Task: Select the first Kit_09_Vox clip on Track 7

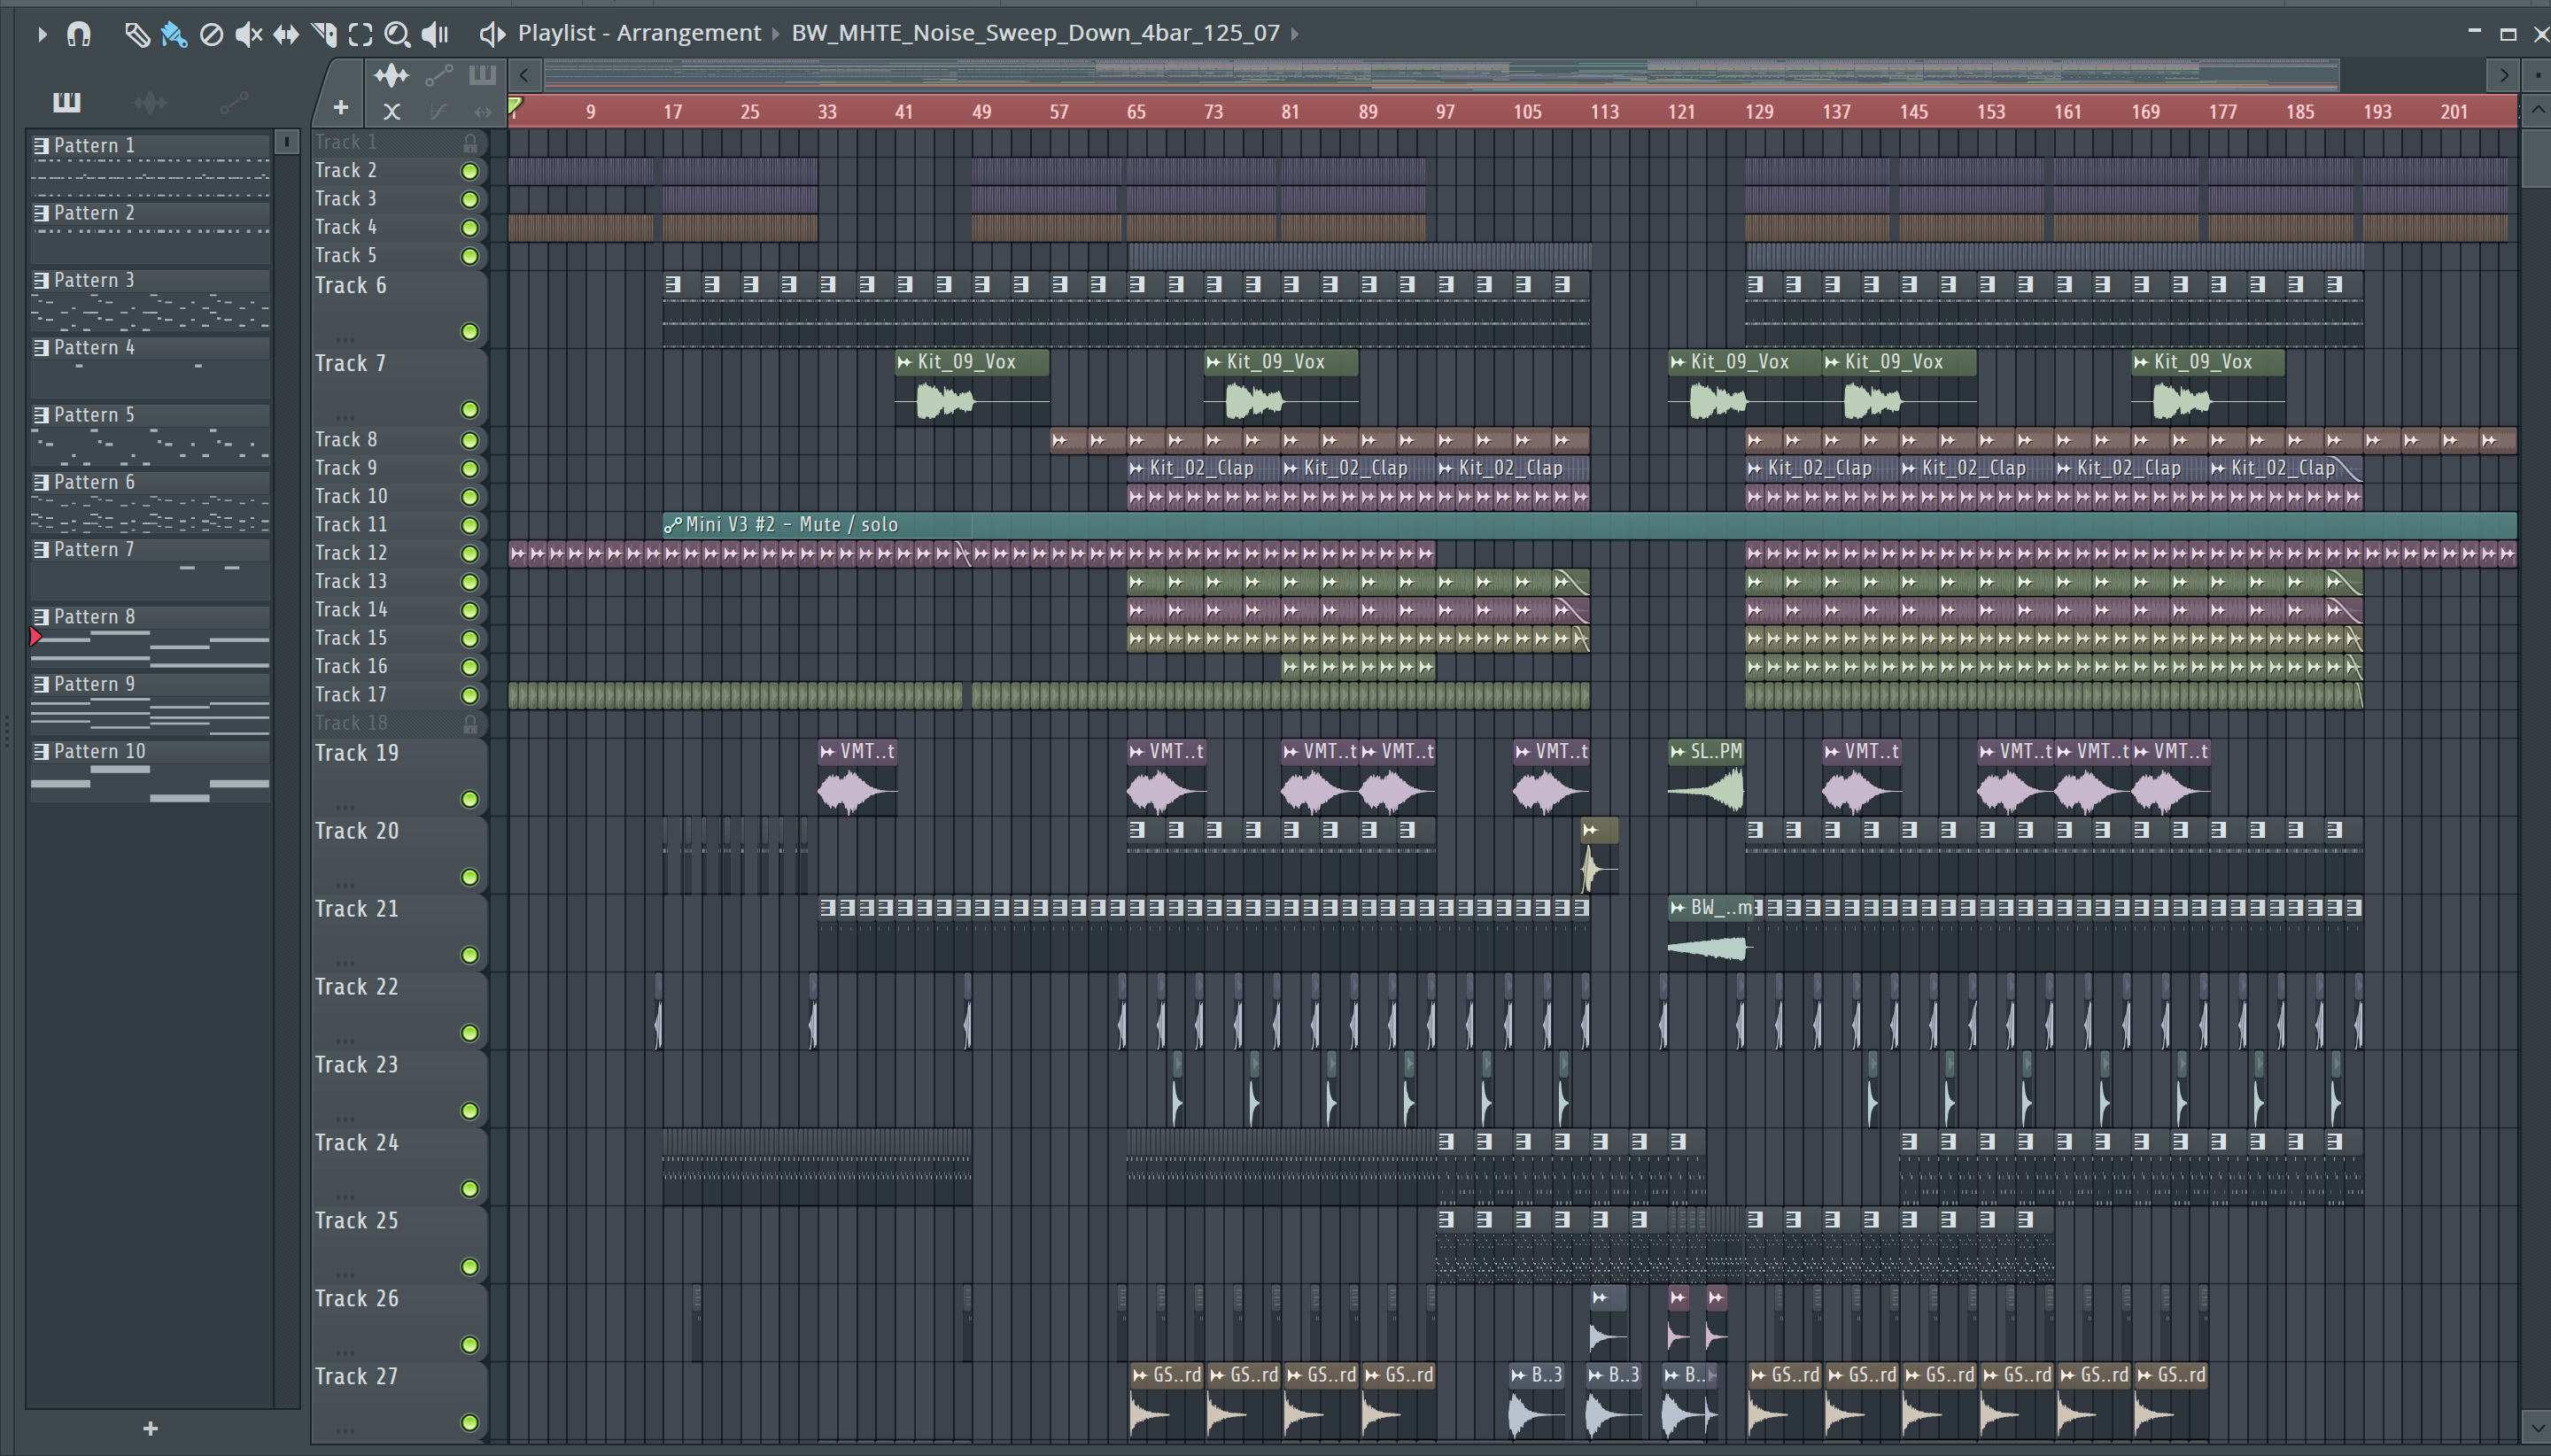Action: point(972,388)
